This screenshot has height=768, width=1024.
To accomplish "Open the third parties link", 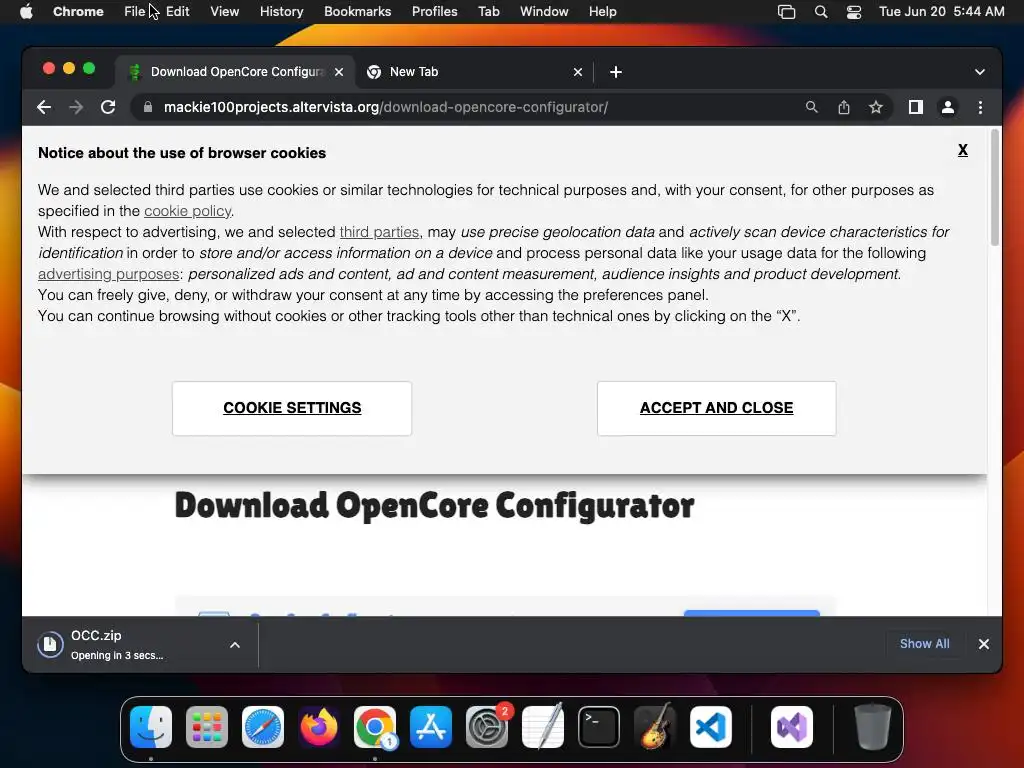I will tap(379, 232).
